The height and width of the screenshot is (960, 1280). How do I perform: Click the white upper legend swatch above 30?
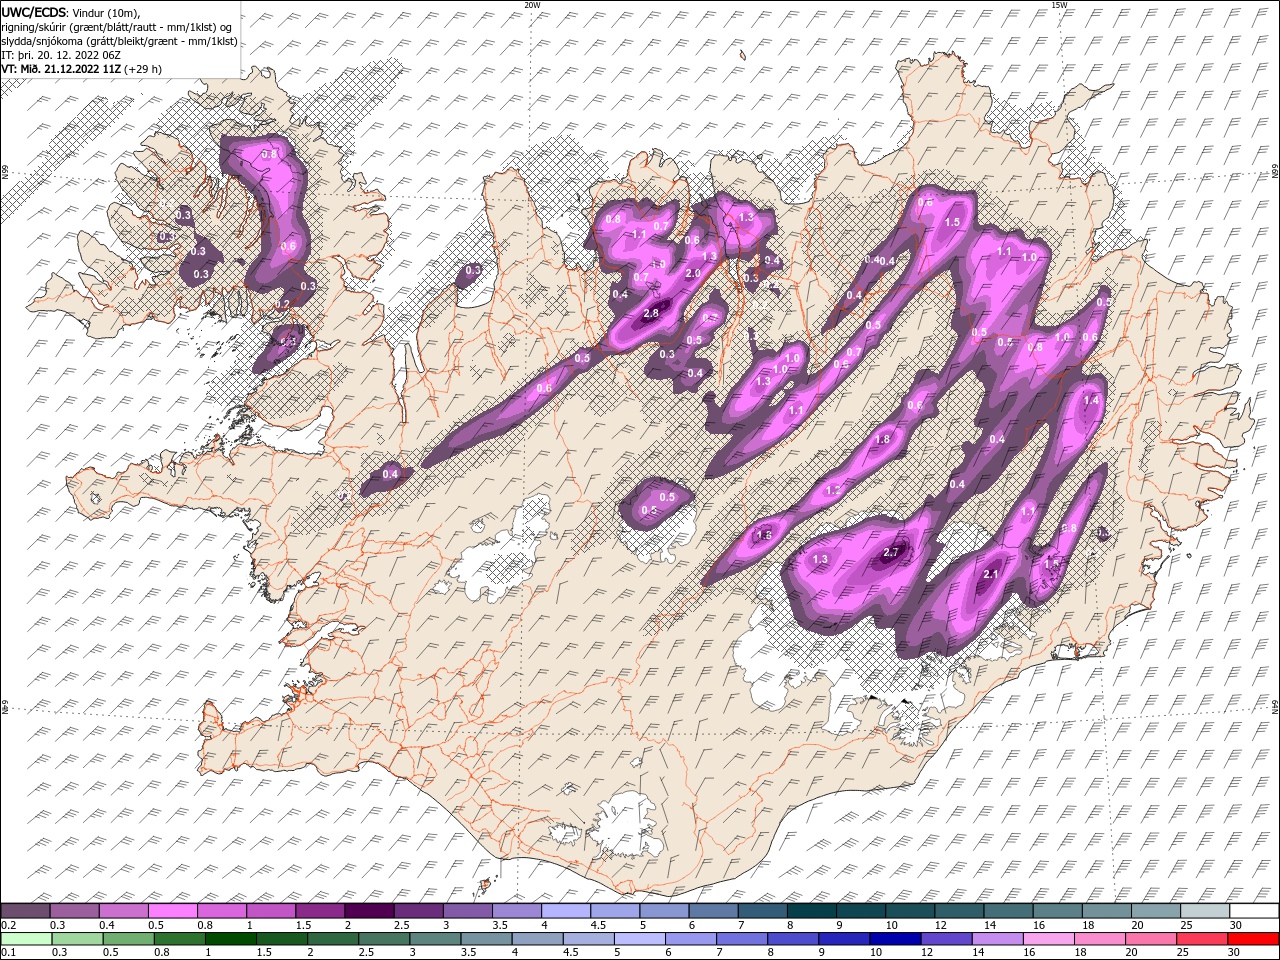(x=1254, y=911)
